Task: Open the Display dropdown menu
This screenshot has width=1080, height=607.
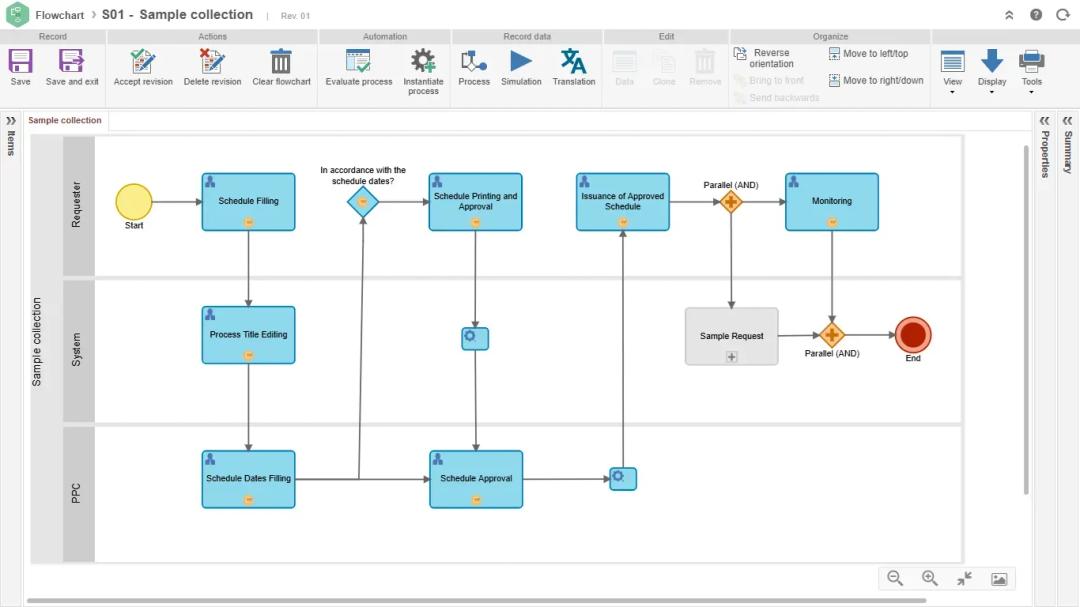Action: 992,68
